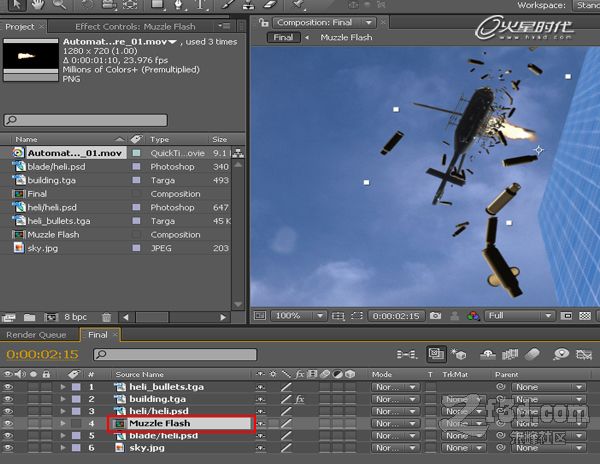Create new folder in Project panel
The height and width of the screenshot is (464, 600).
29,317
